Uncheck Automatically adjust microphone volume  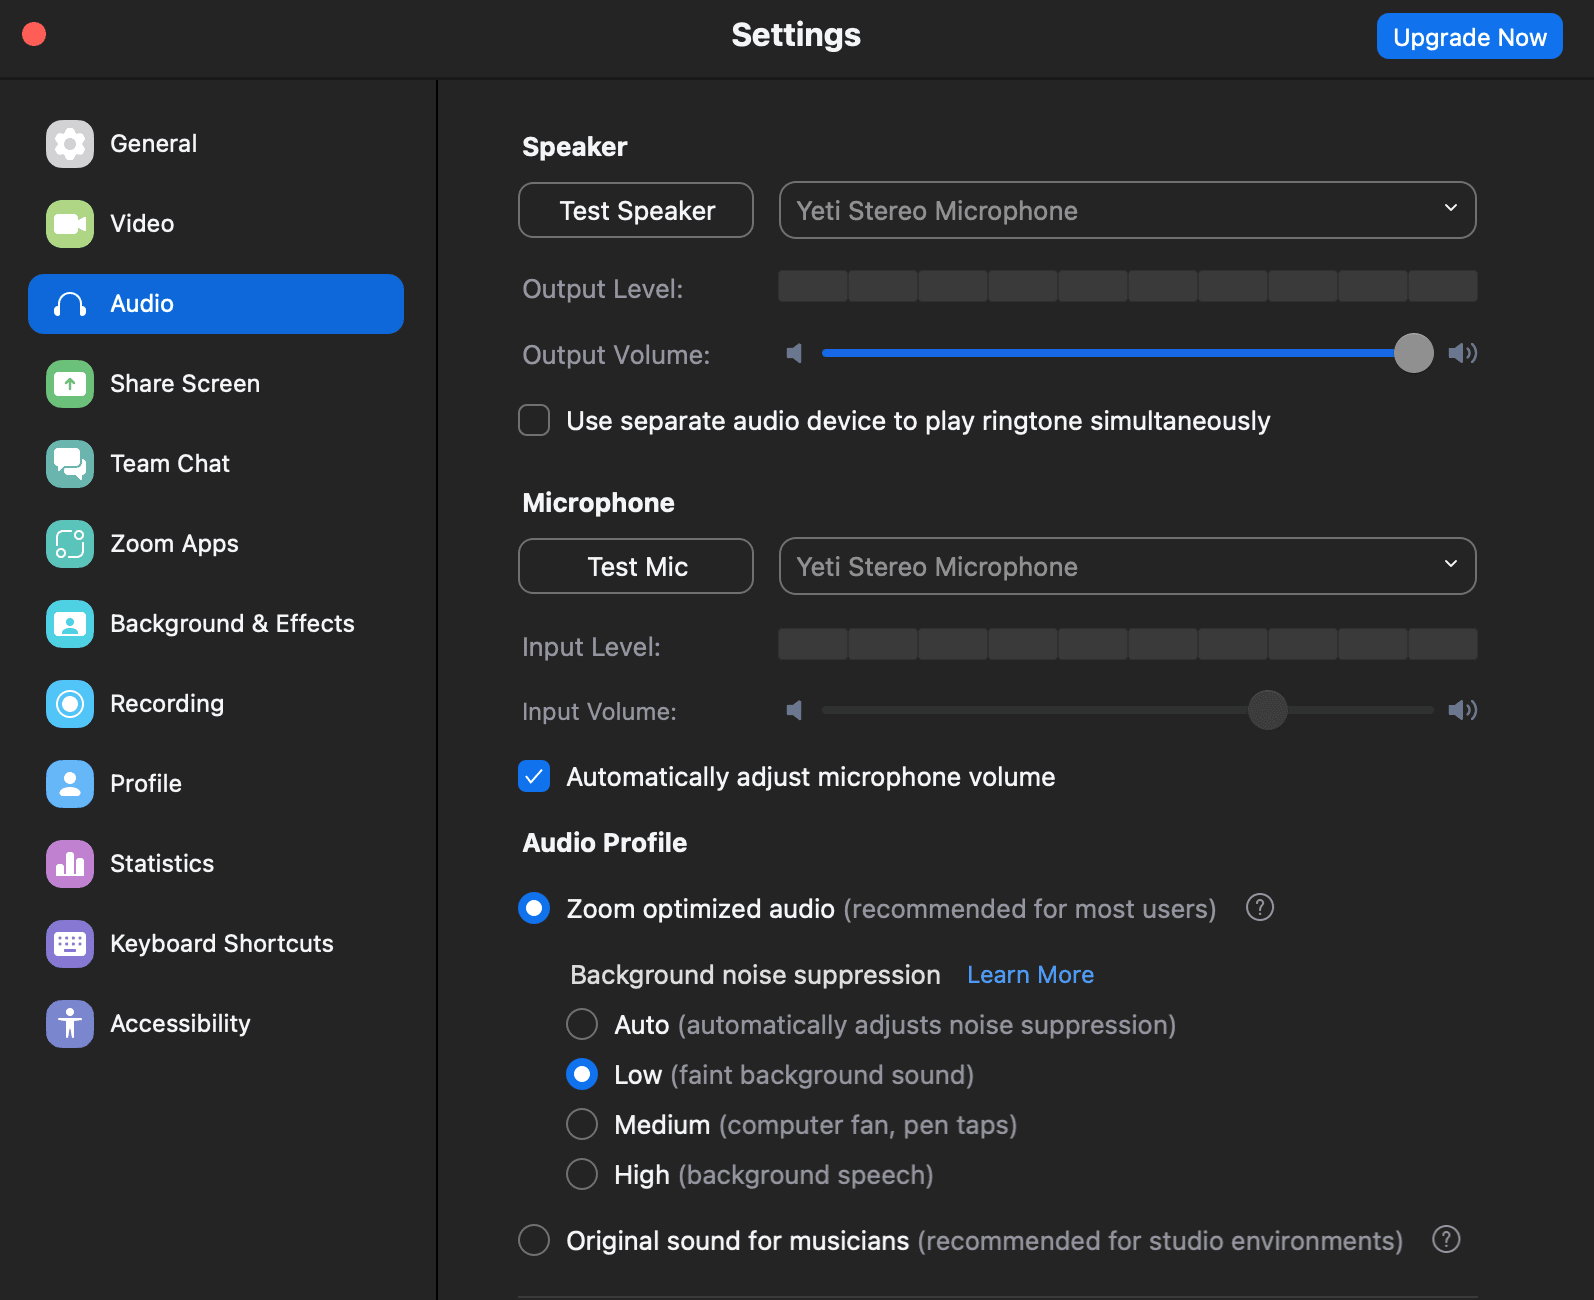pos(534,776)
